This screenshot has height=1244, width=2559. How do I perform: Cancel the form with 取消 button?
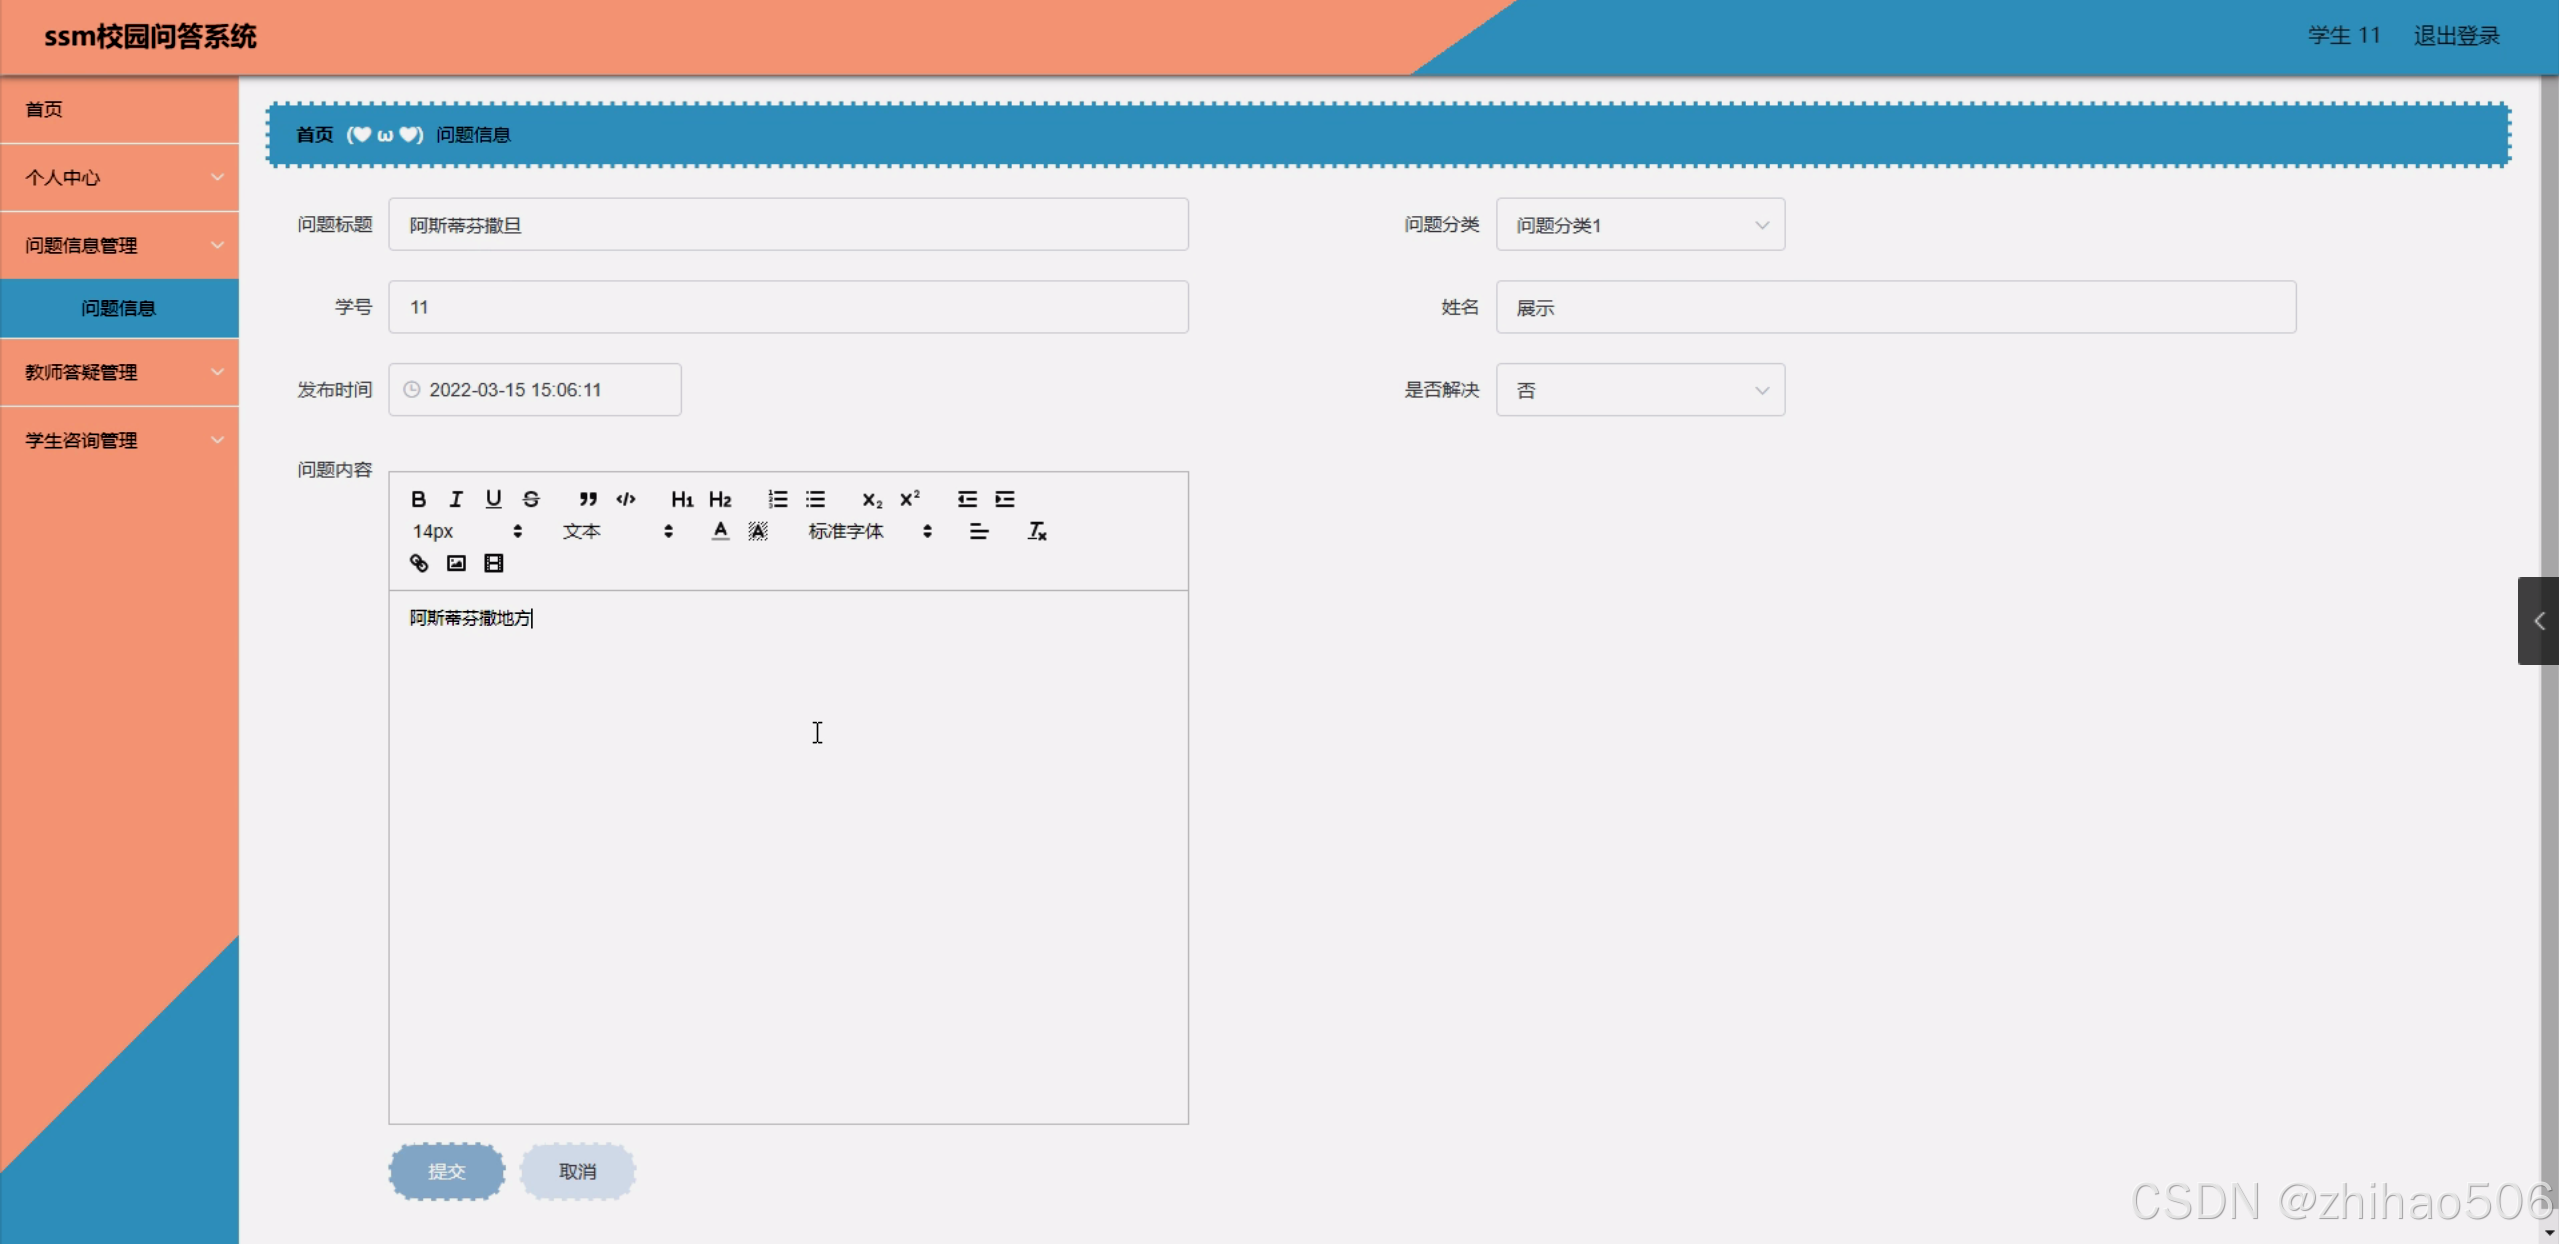[x=578, y=1171]
